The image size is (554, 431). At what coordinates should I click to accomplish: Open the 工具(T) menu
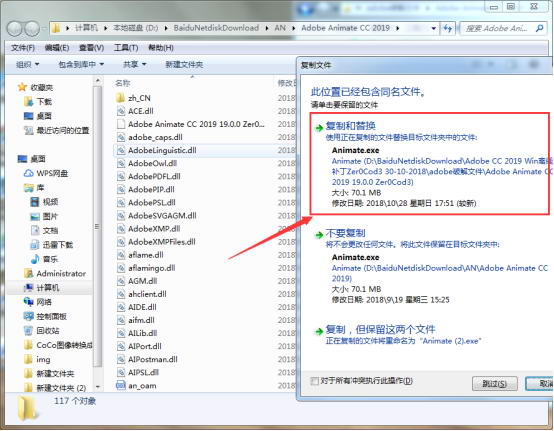[126, 48]
